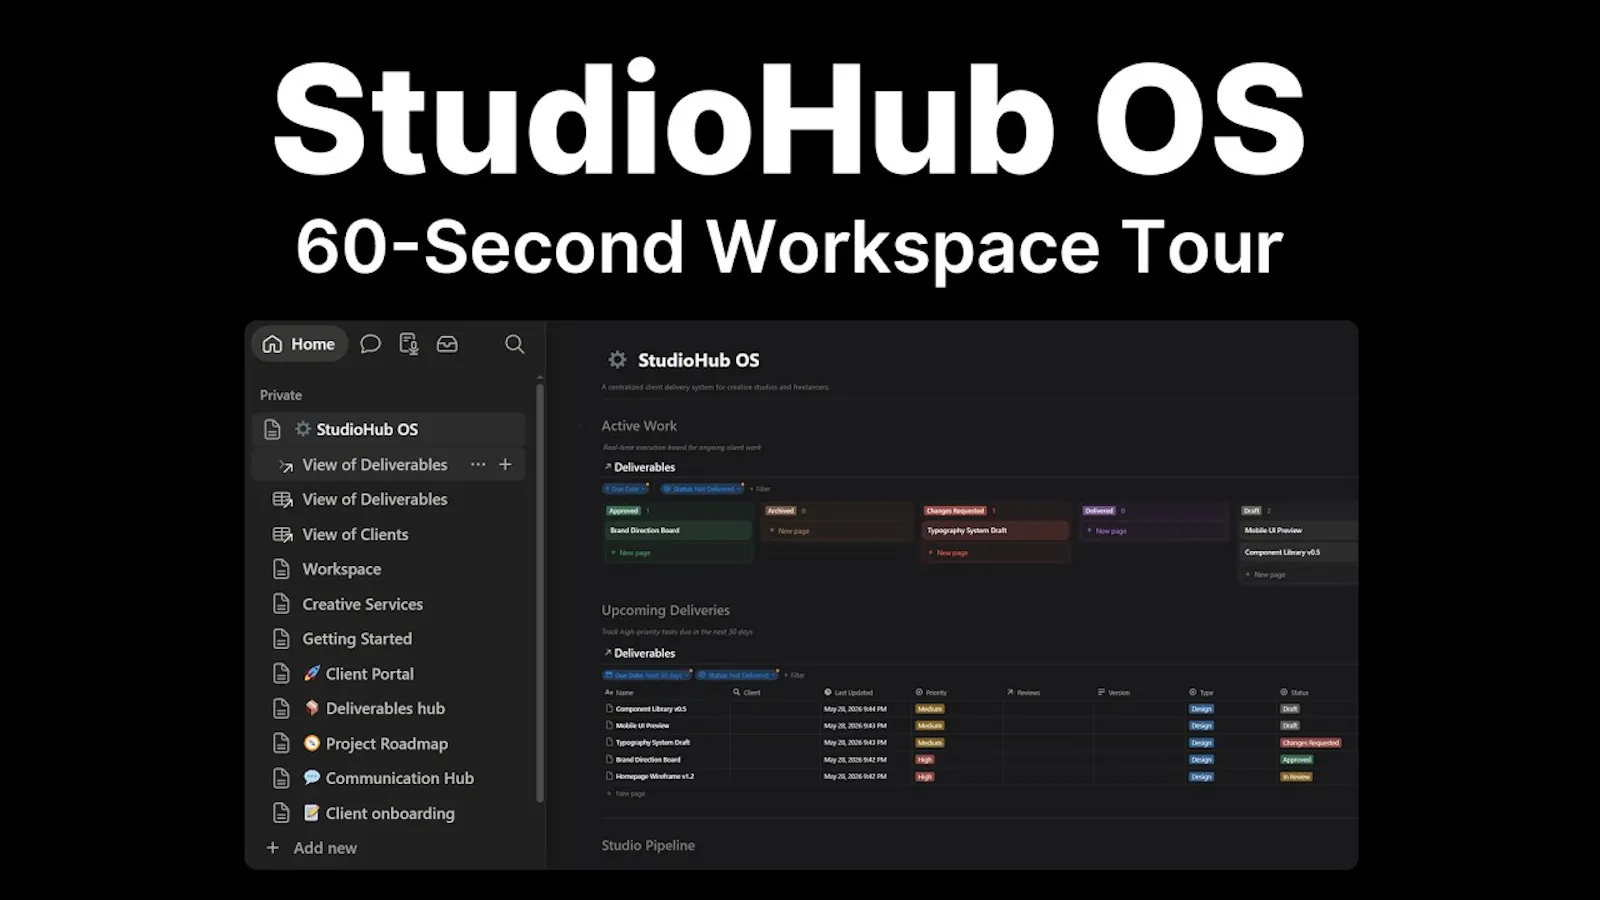Click plus icon next to View of Deliverables
Image resolution: width=1600 pixels, height=900 pixels.
coord(505,464)
